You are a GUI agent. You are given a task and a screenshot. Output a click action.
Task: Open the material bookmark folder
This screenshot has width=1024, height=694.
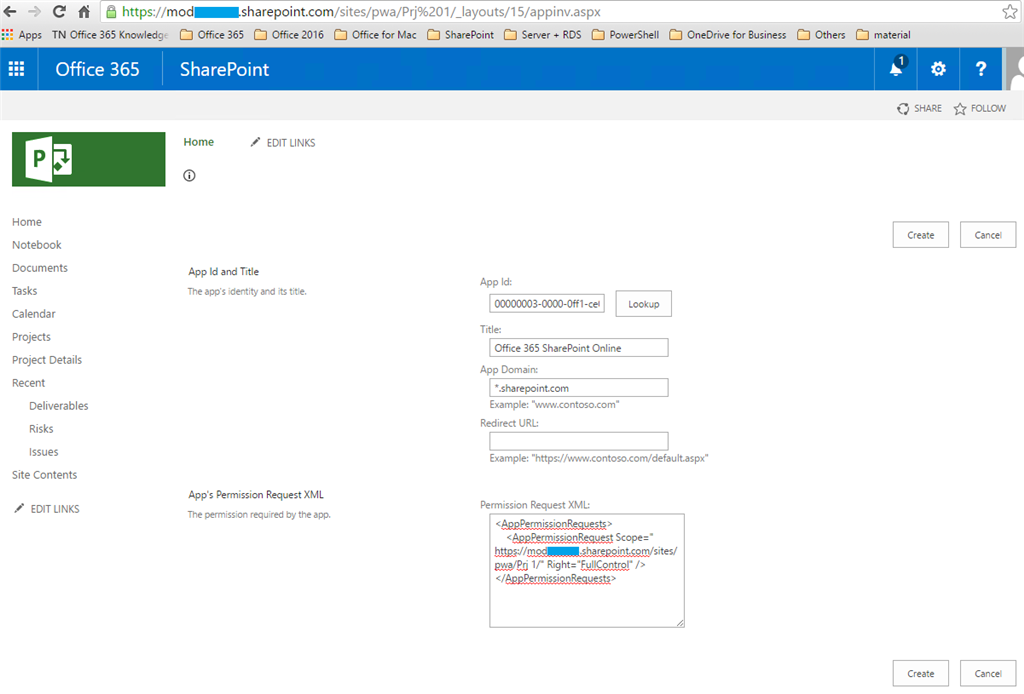point(884,35)
